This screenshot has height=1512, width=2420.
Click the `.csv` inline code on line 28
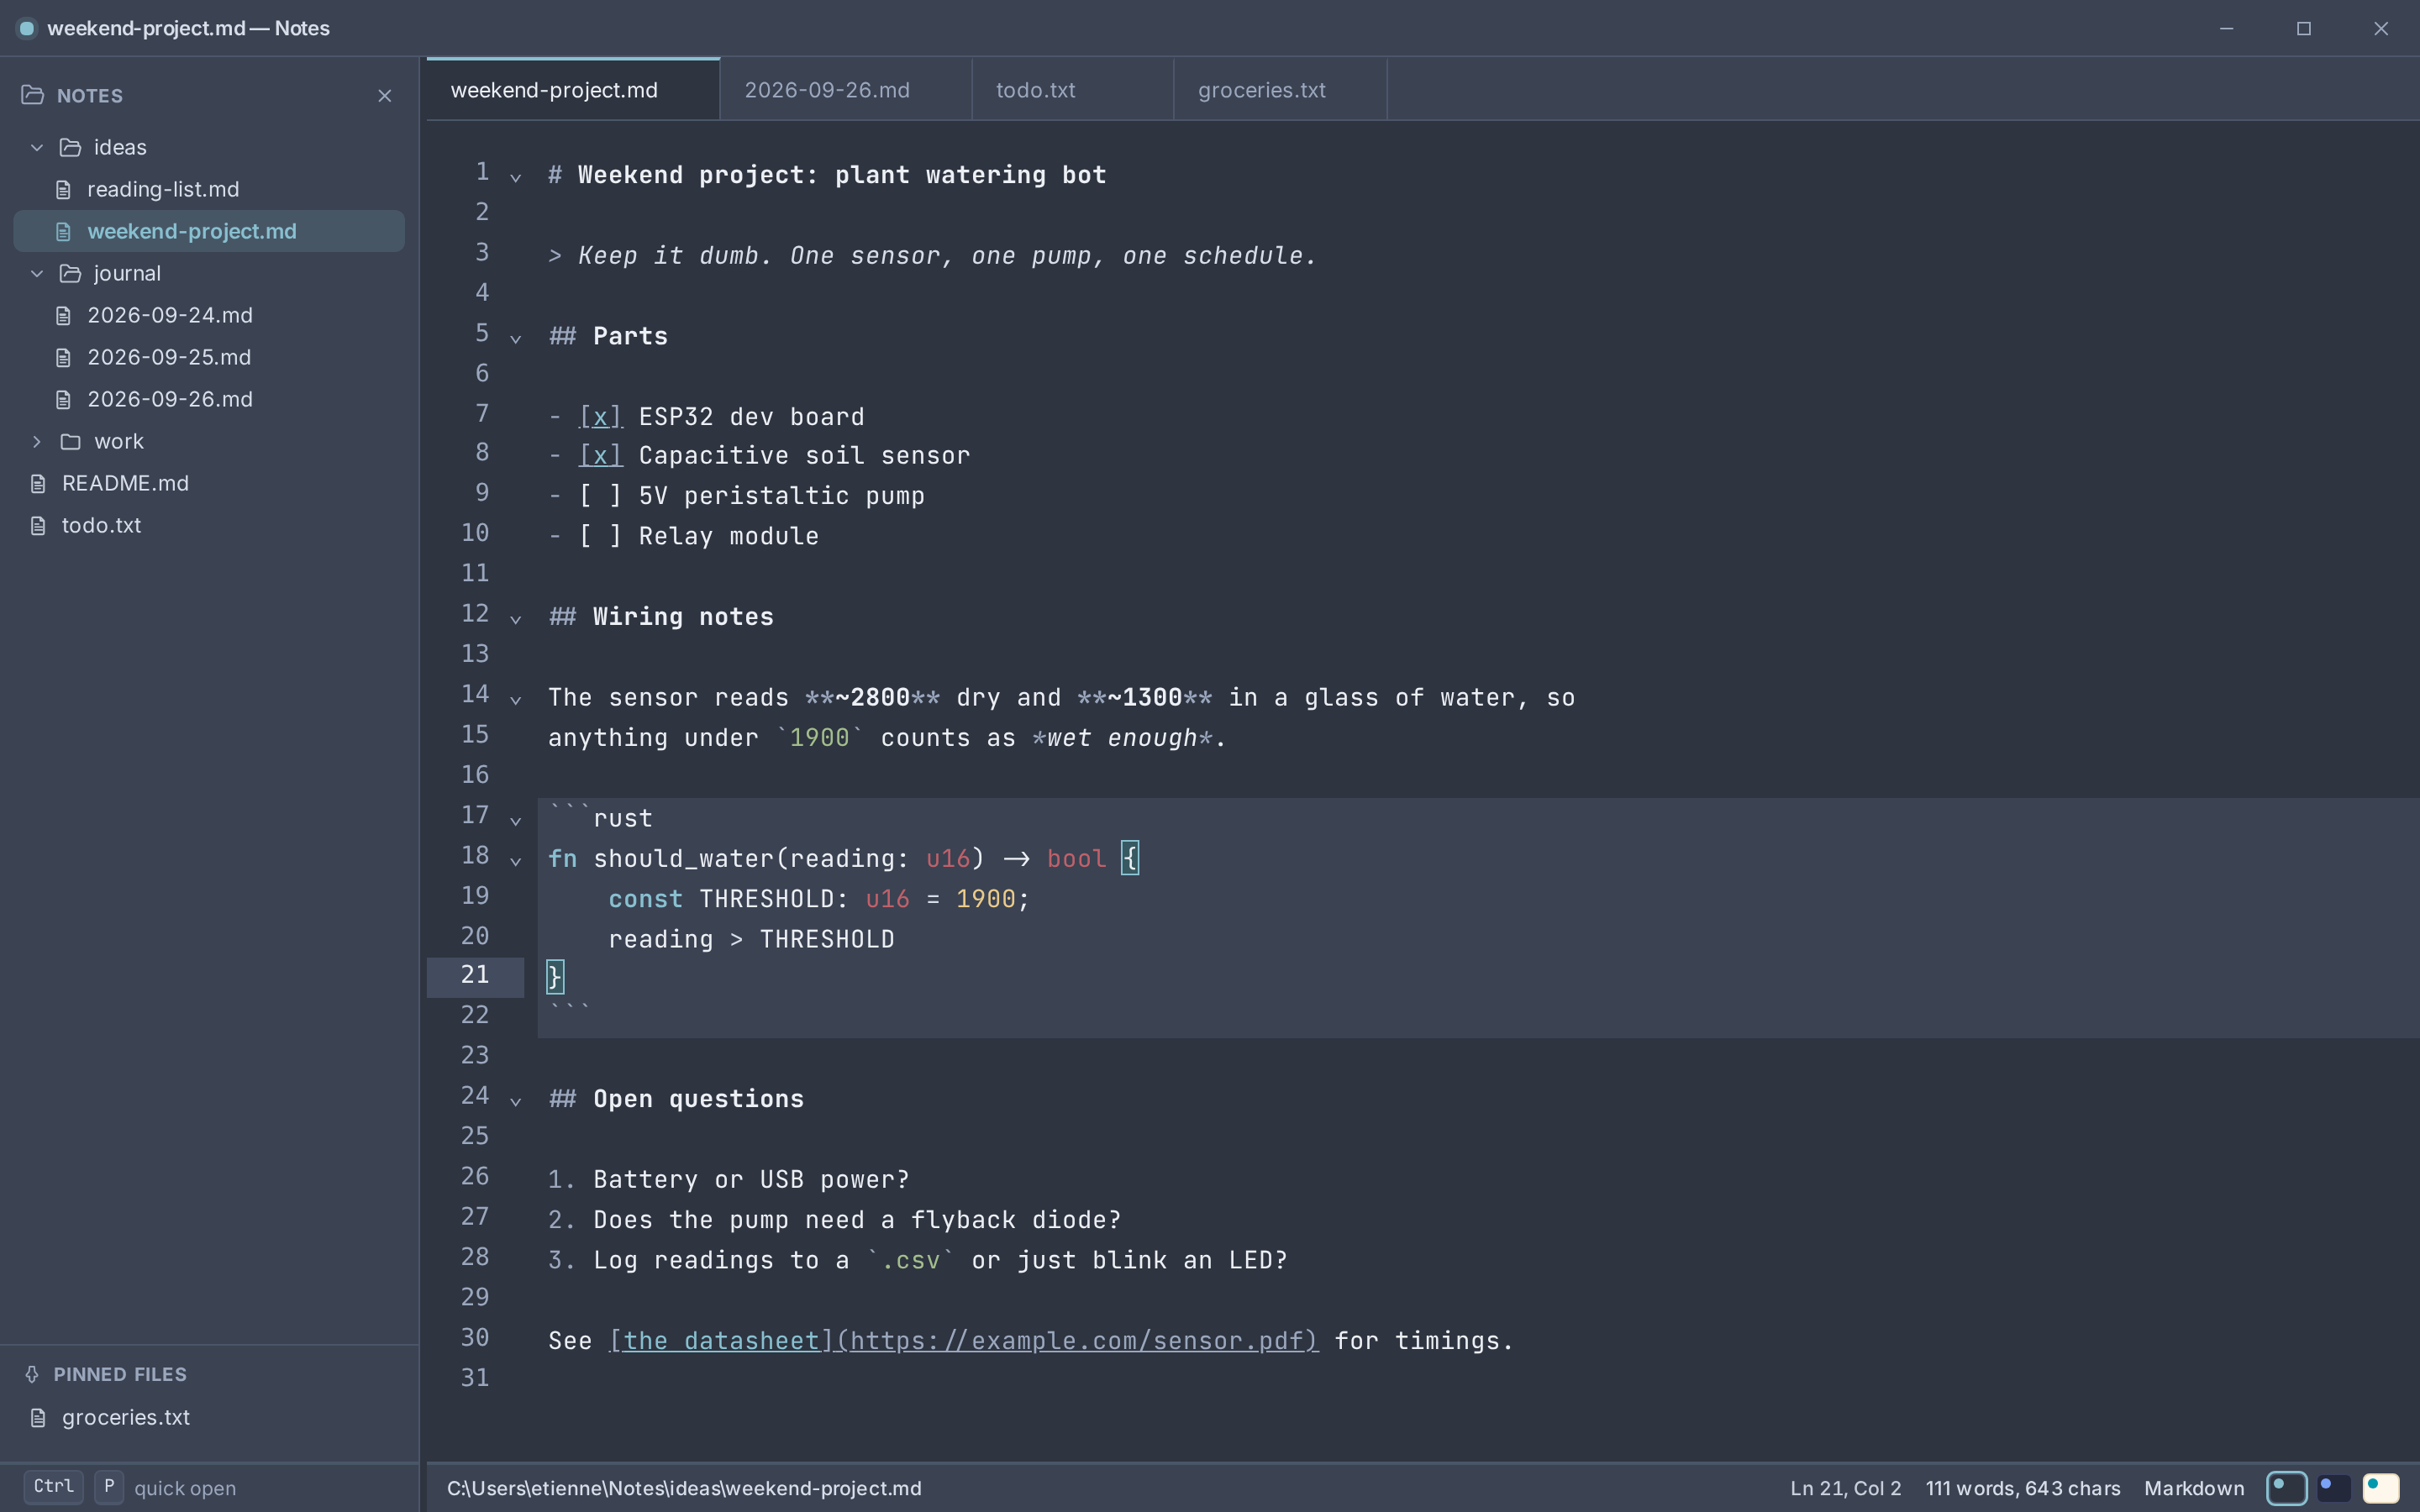click(911, 1260)
